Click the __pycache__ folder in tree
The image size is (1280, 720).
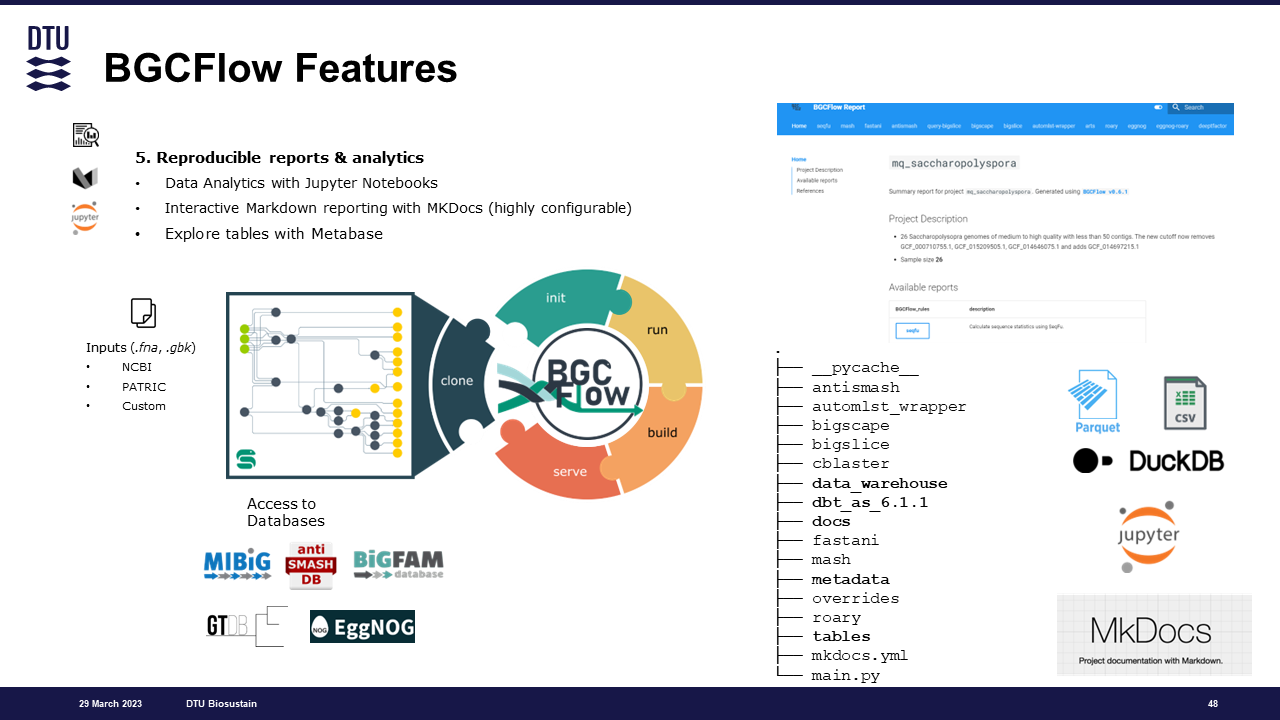click(x=865, y=368)
